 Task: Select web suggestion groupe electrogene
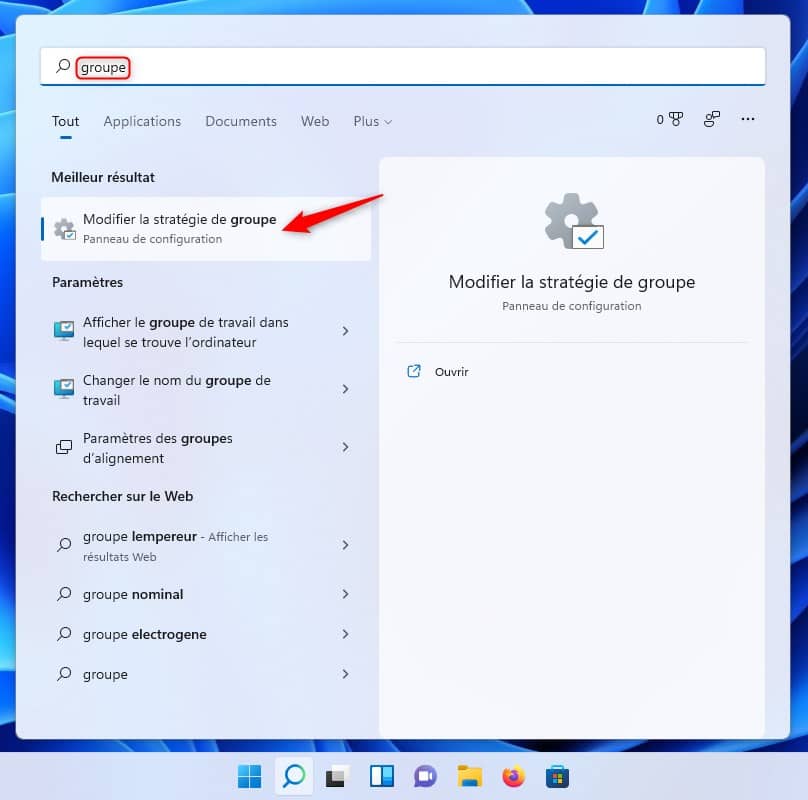coord(206,634)
